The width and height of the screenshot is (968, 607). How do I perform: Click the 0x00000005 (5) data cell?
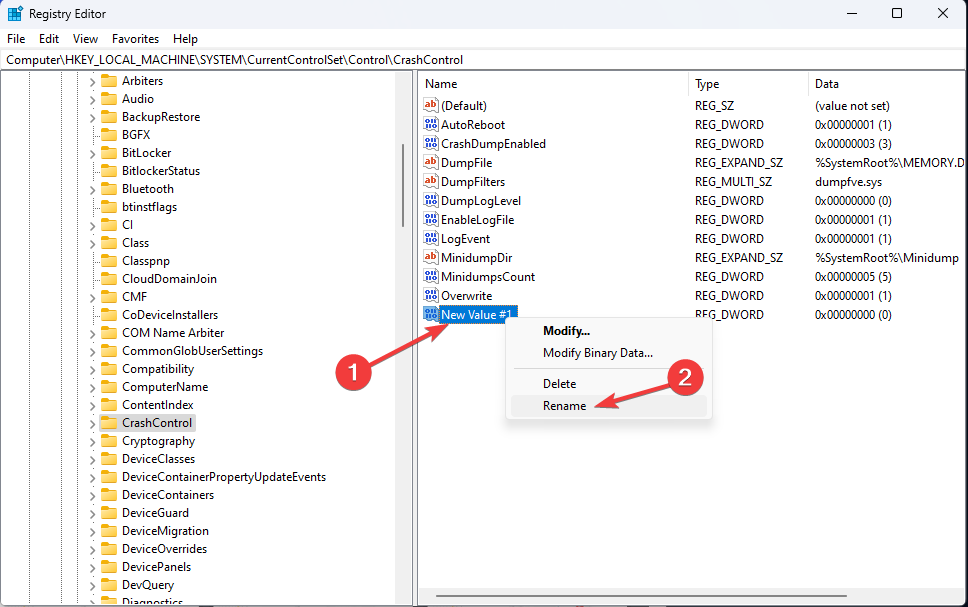click(853, 277)
